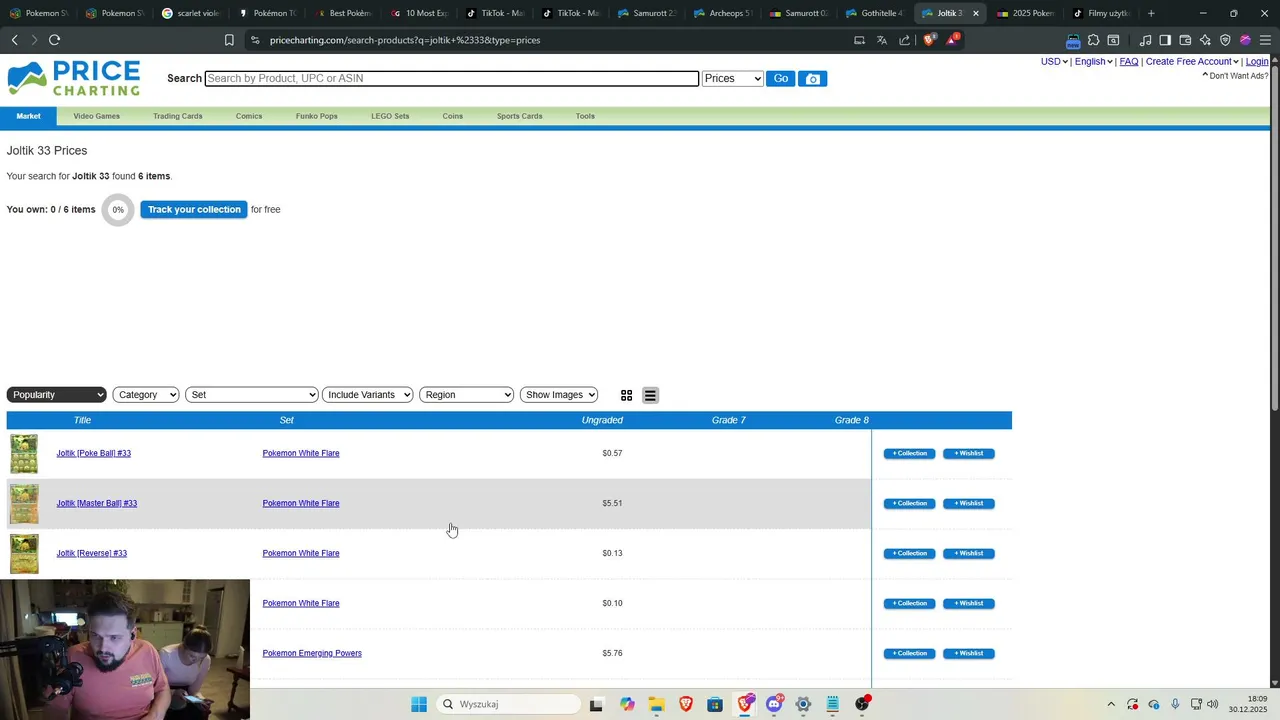Open the Show Images dropdown
This screenshot has width=1280, height=720.
click(x=559, y=395)
